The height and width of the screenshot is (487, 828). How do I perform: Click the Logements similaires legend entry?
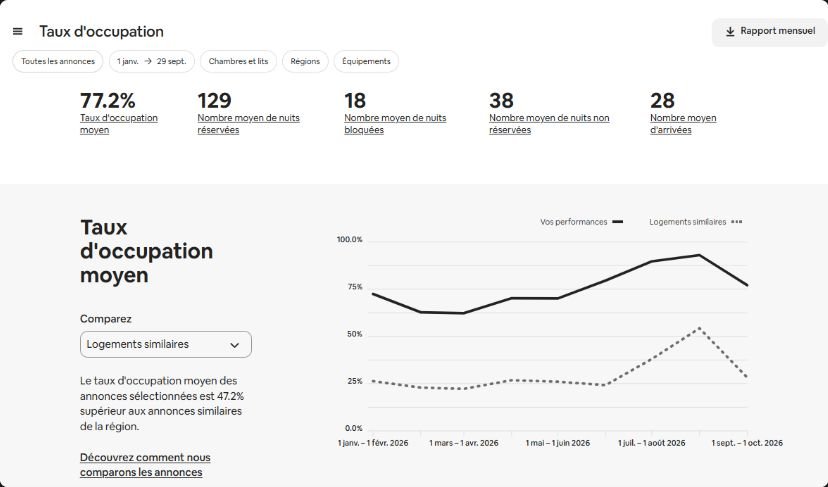point(695,222)
